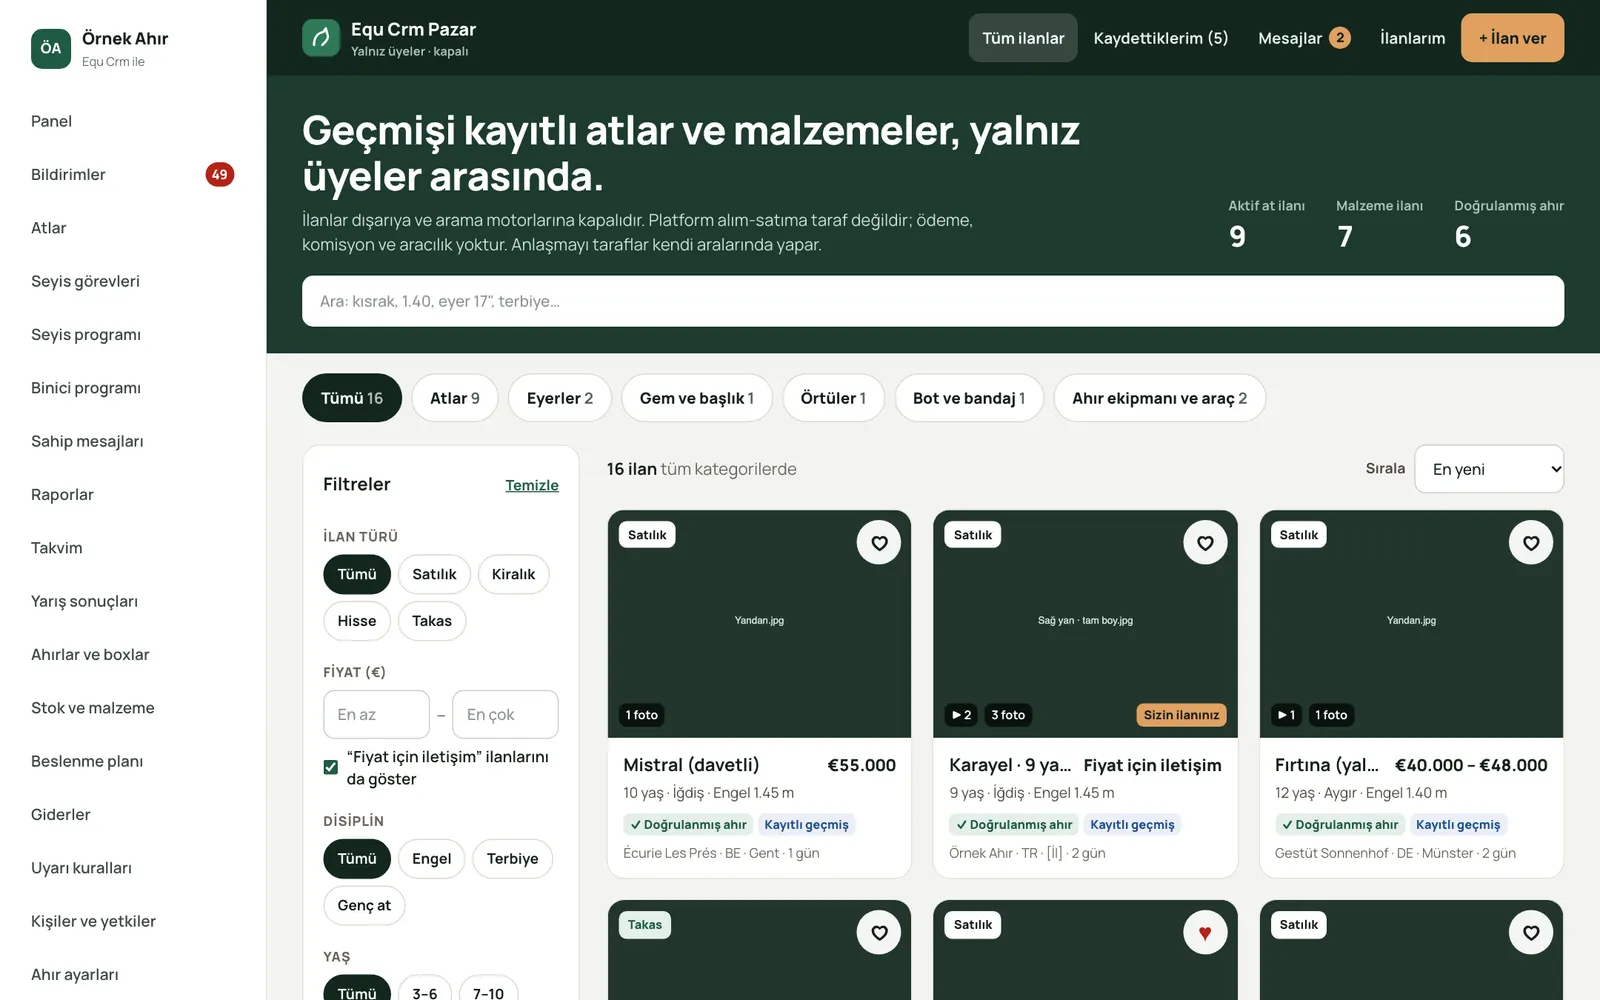Click Fırtına "Kayıtlı geçmiş" tag

pyautogui.click(x=1458, y=825)
